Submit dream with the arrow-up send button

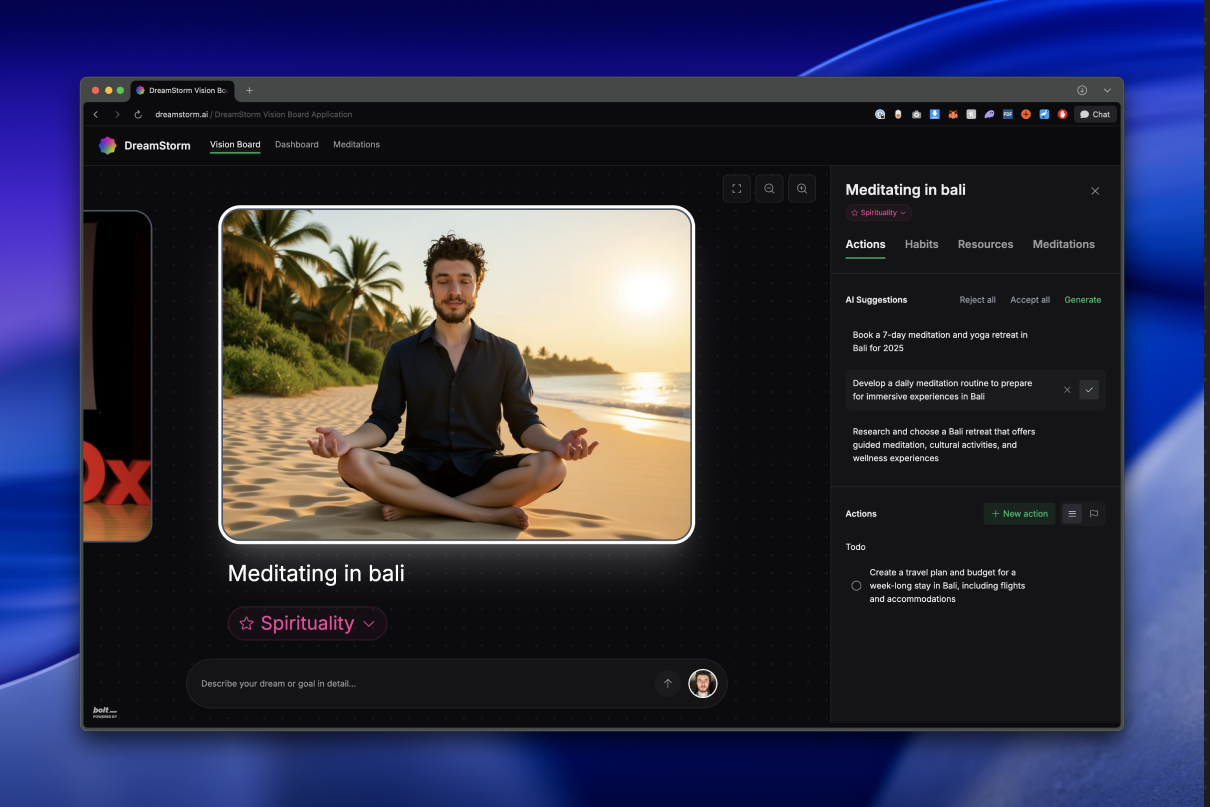click(667, 684)
